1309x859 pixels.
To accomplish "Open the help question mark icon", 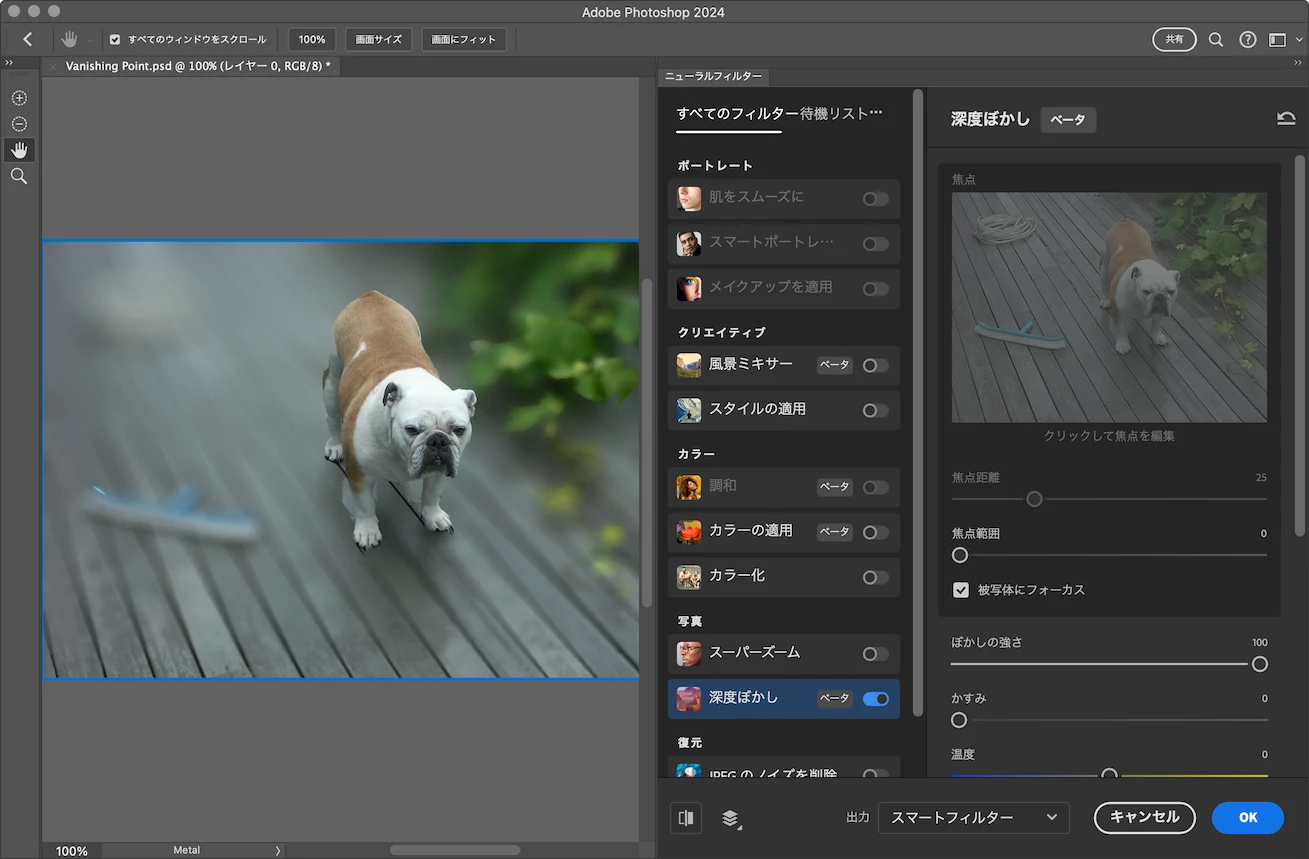I will (x=1248, y=40).
